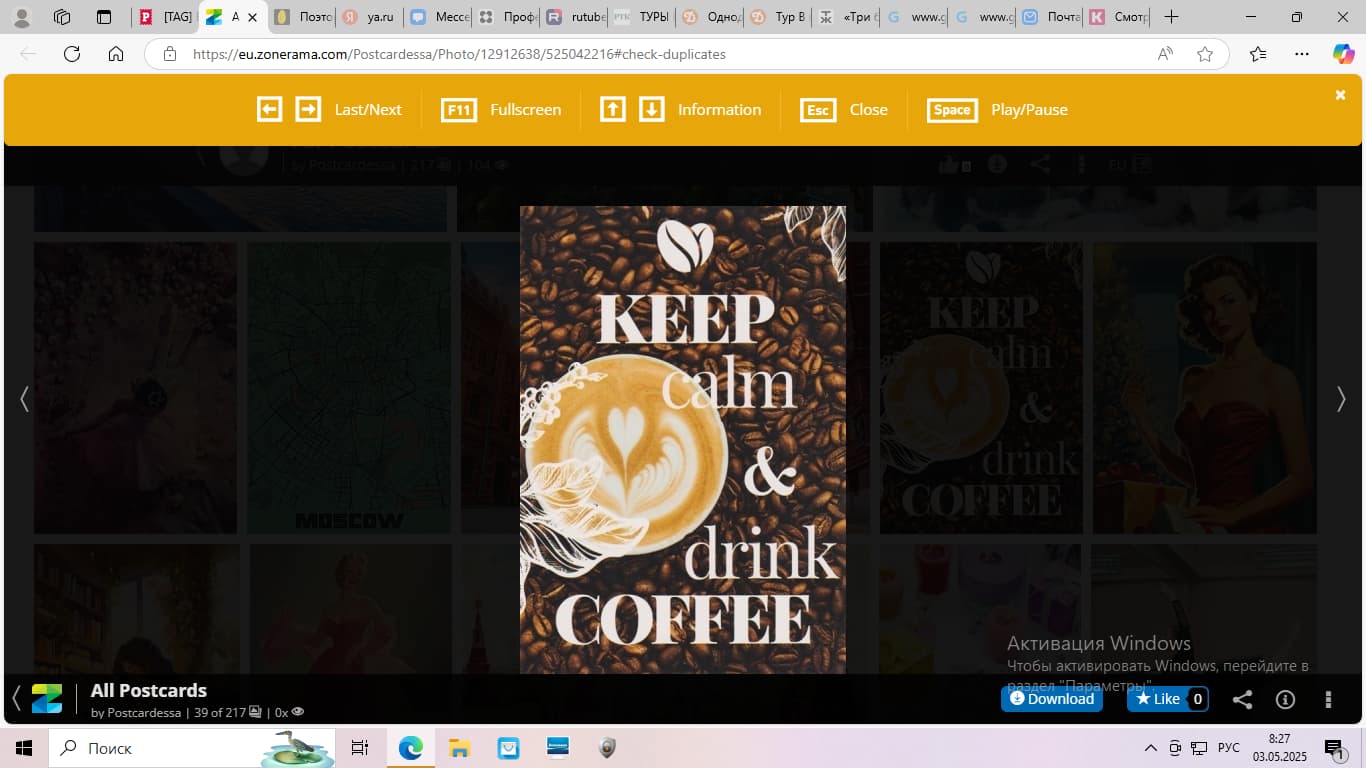Open File Explorer from the taskbar
Image resolution: width=1366 pixels, height=768 pixels.
click(459, 748)
